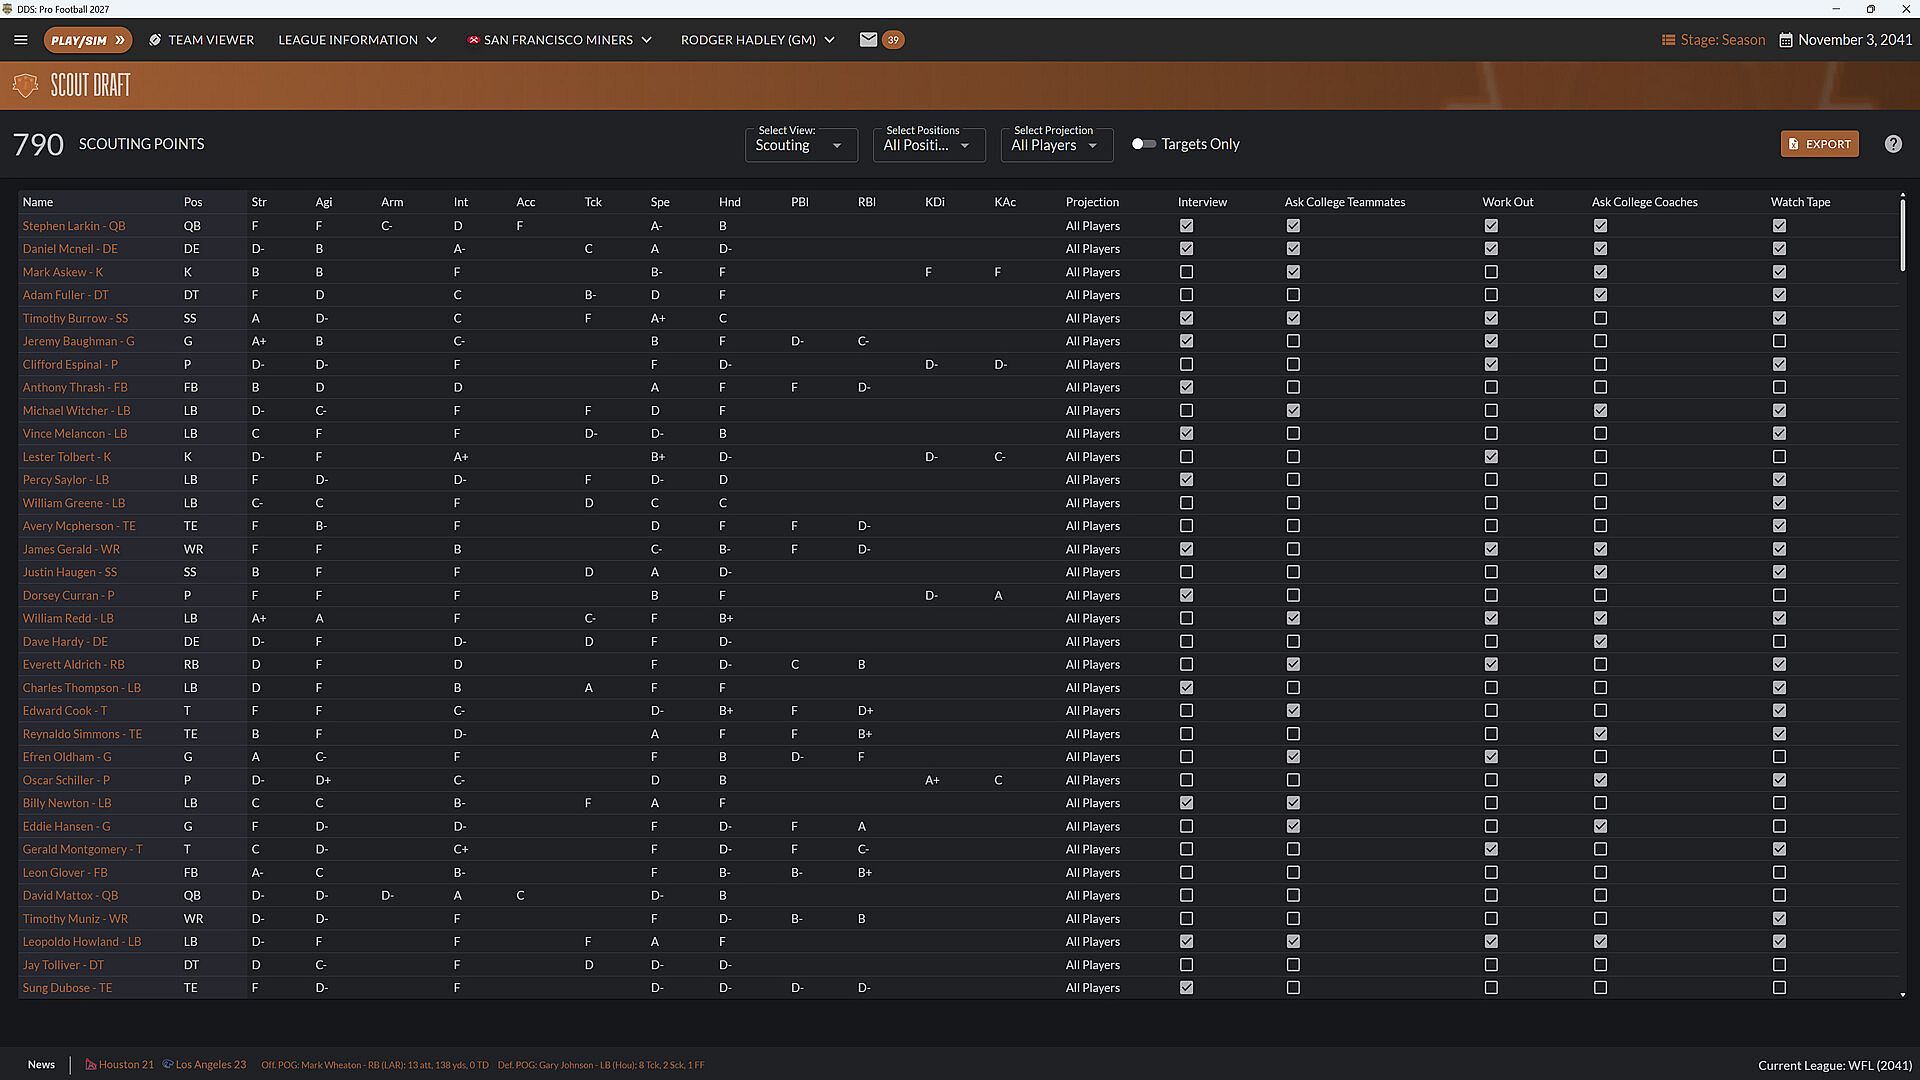
Task: Open the Select Projection dropdown
Action: [x=1057, y=145]
